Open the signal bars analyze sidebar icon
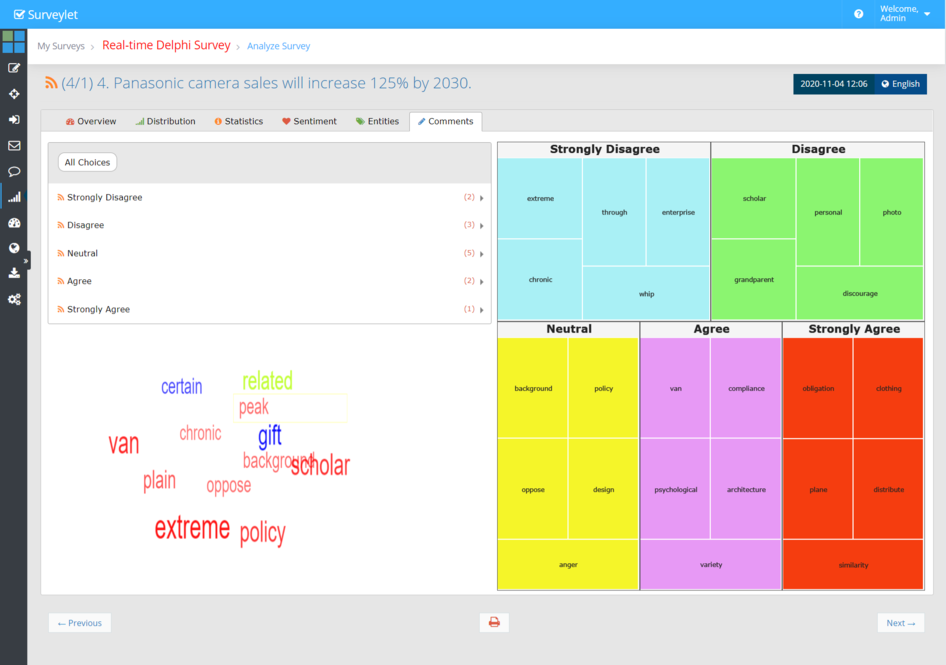Screen dimensions: 946x665 tap(14, 197)
